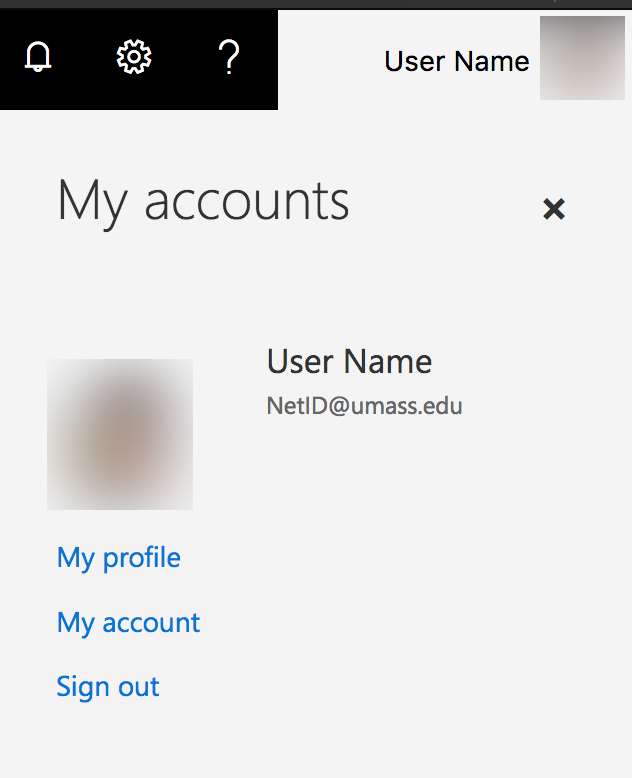Click the top bar profile picture

click(582, 58)
